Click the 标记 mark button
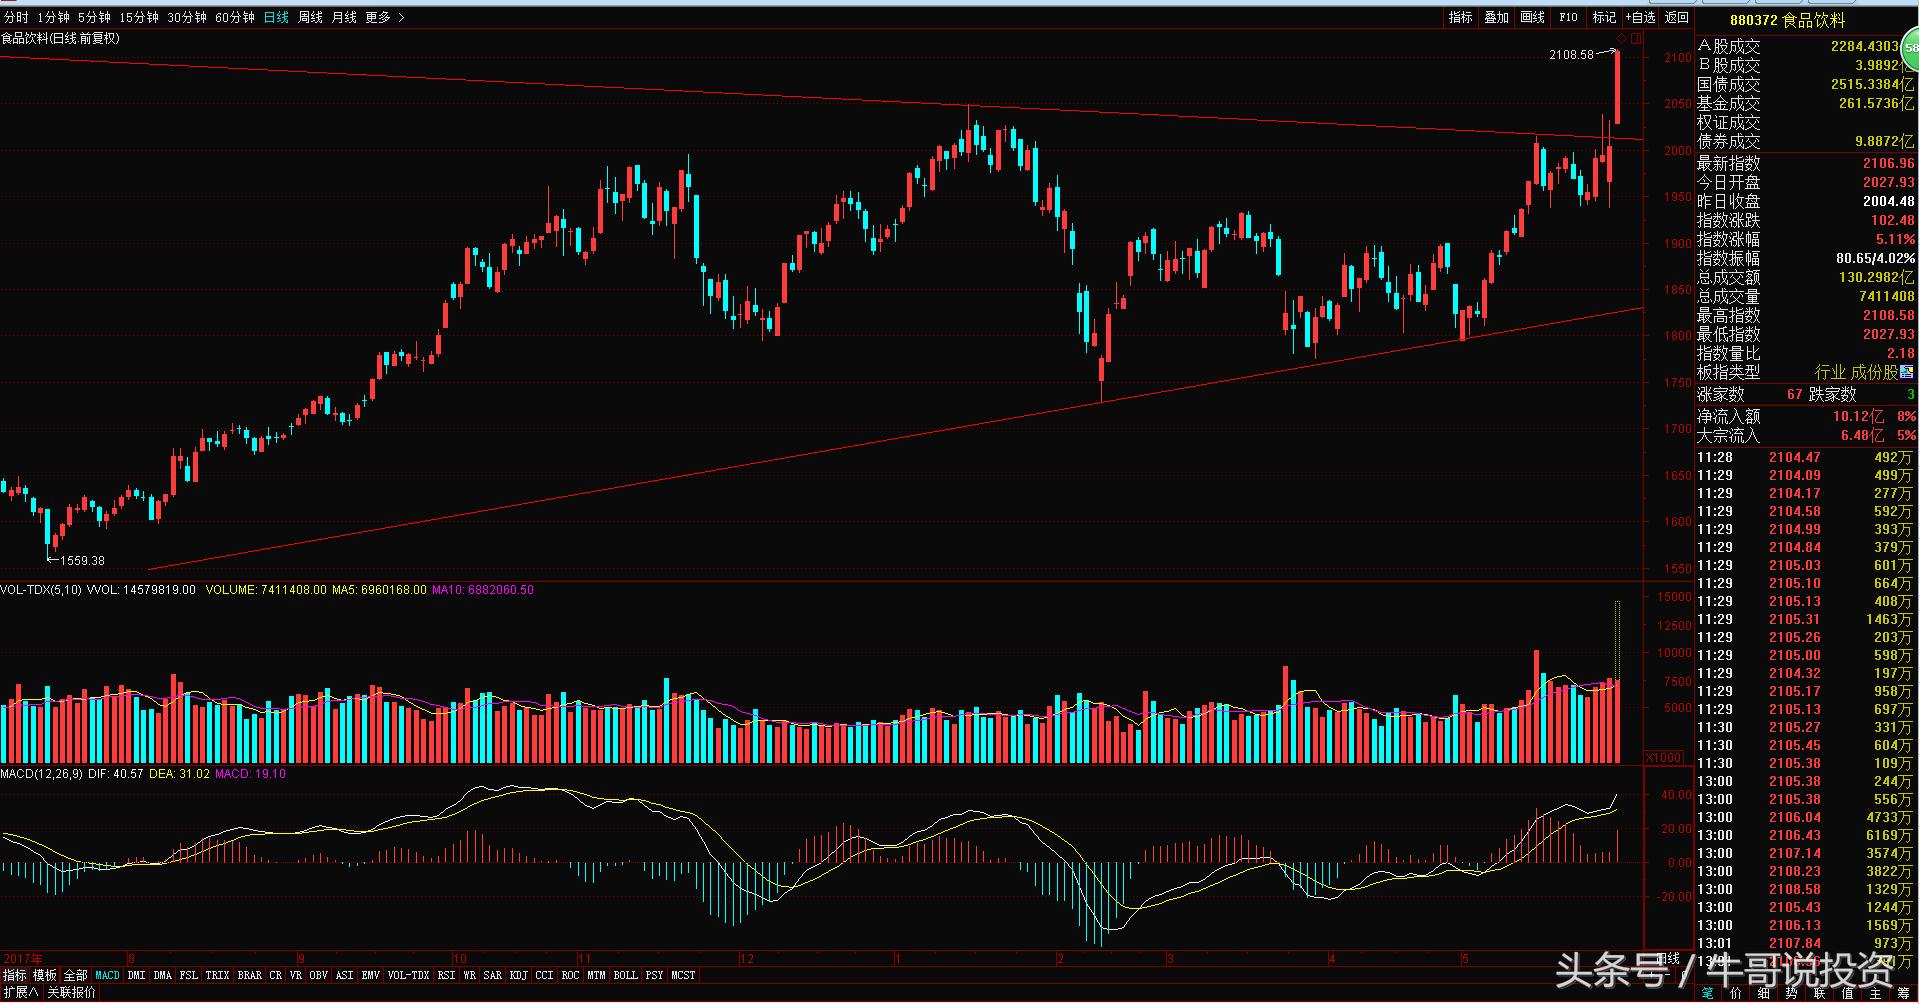The image size is (1919, 1004). [1604, 17]
